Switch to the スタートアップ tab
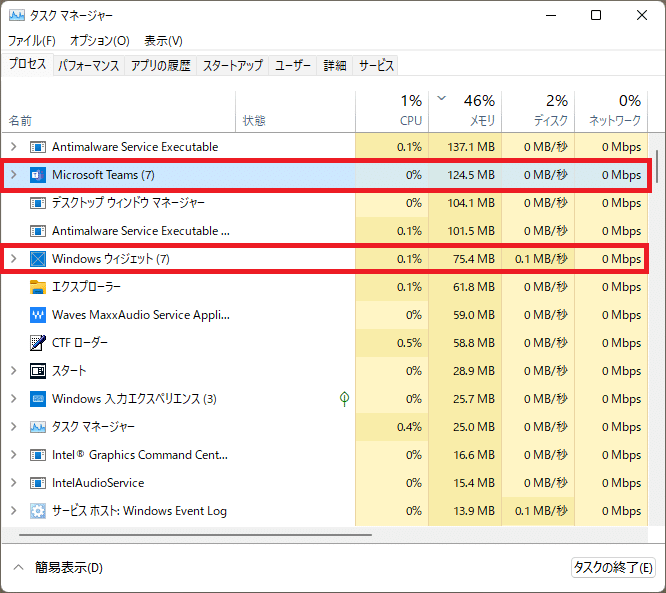The width and height of the screenshot is (666, 593). point(232,65)
